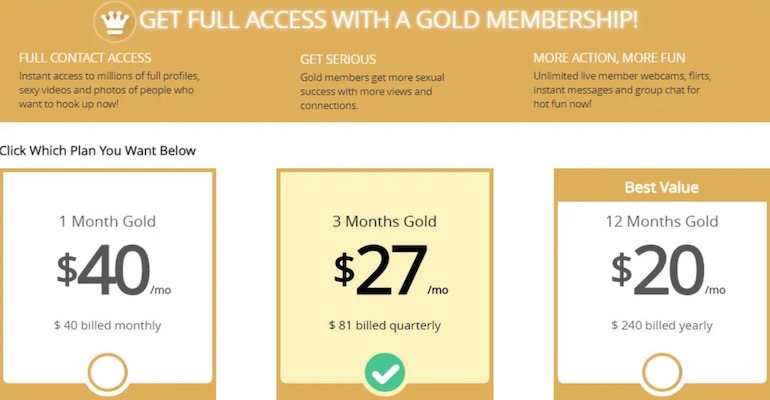
Task: Click the 12 Months Gold plan title
Action: 660,221
